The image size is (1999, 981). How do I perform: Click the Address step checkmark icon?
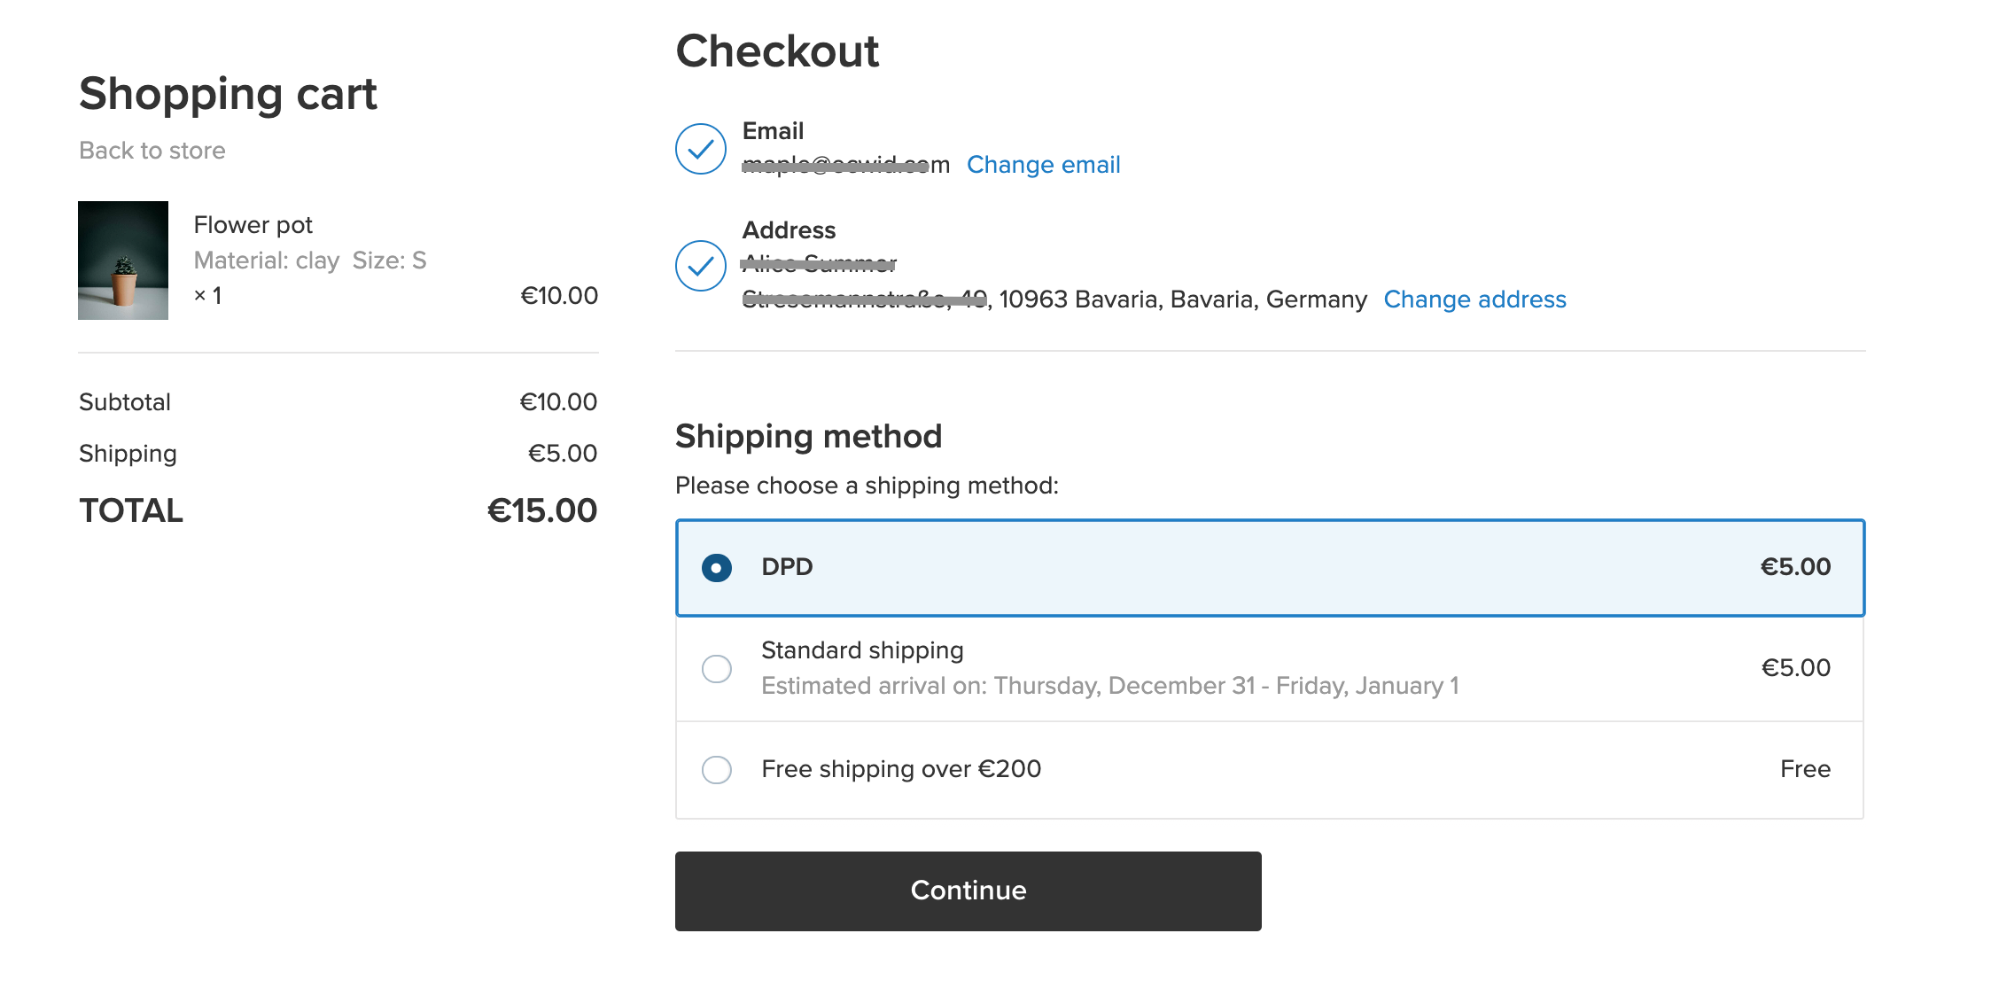[700, 266]
